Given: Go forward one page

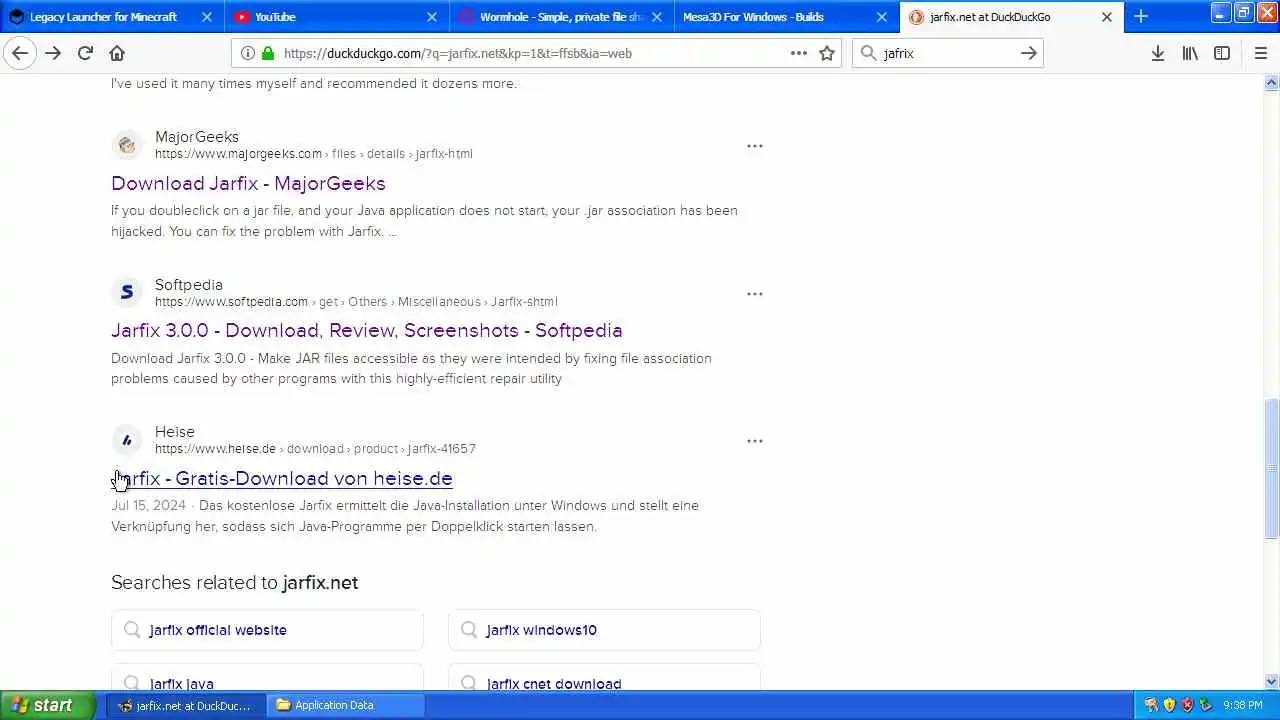Looking at the screenshot, I should pyautogui.click(x=53, y=53).
